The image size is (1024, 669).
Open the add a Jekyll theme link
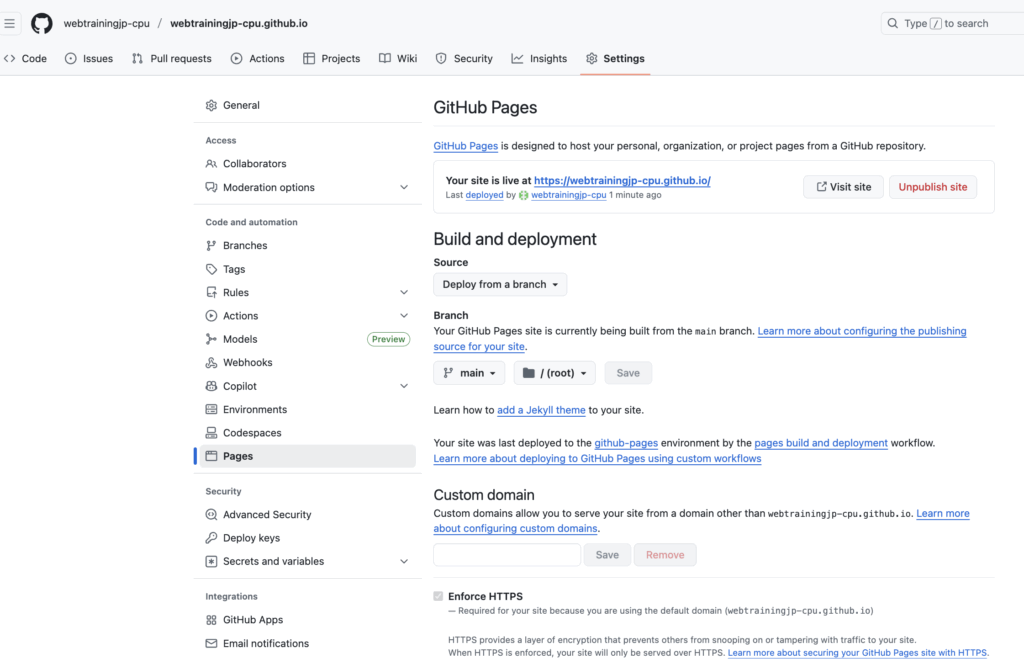(541, 410)
